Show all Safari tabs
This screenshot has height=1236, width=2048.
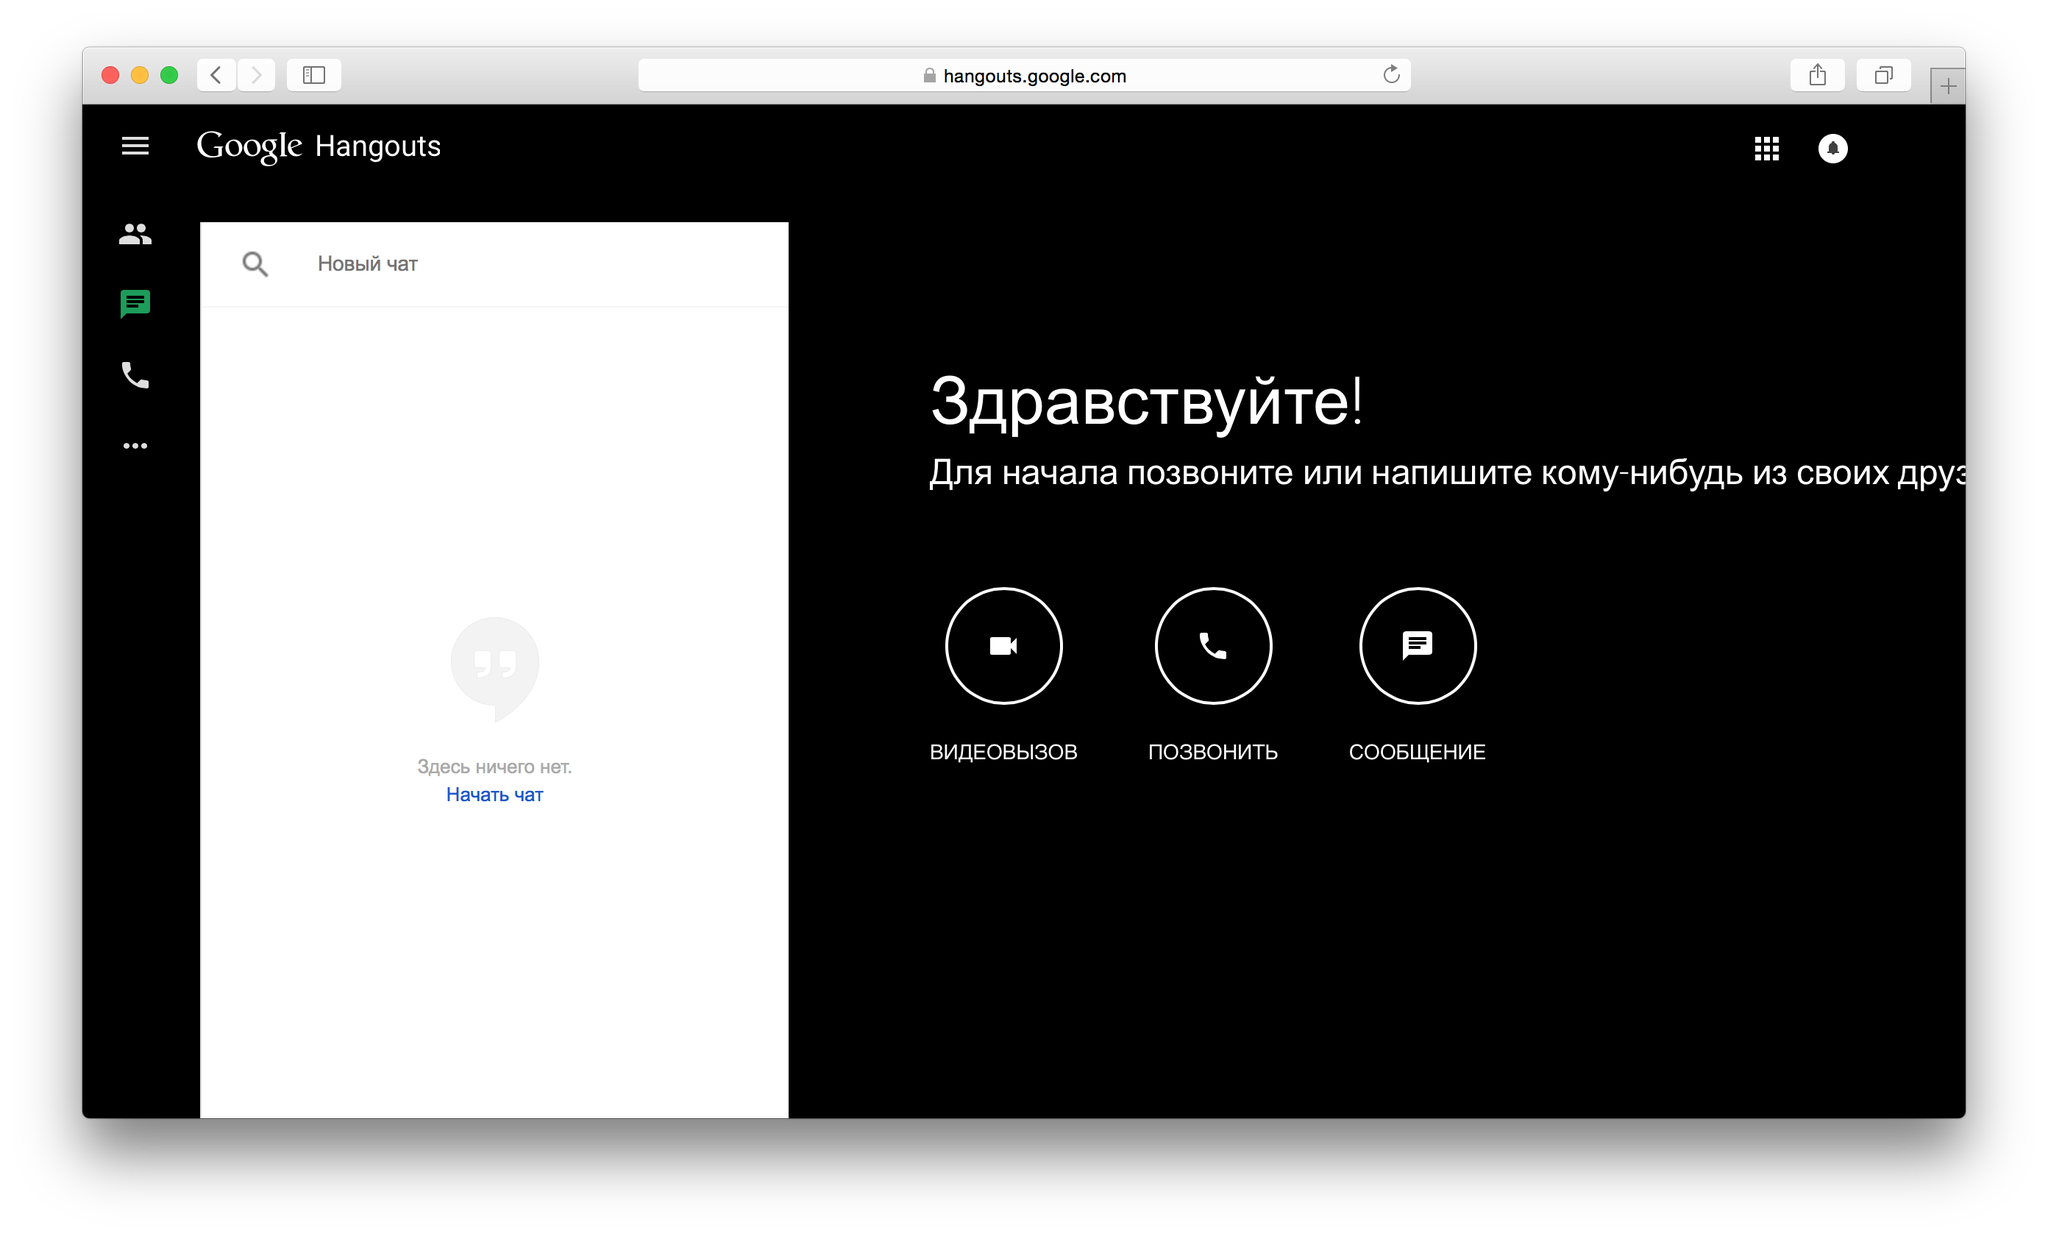tap(1884, 75)
